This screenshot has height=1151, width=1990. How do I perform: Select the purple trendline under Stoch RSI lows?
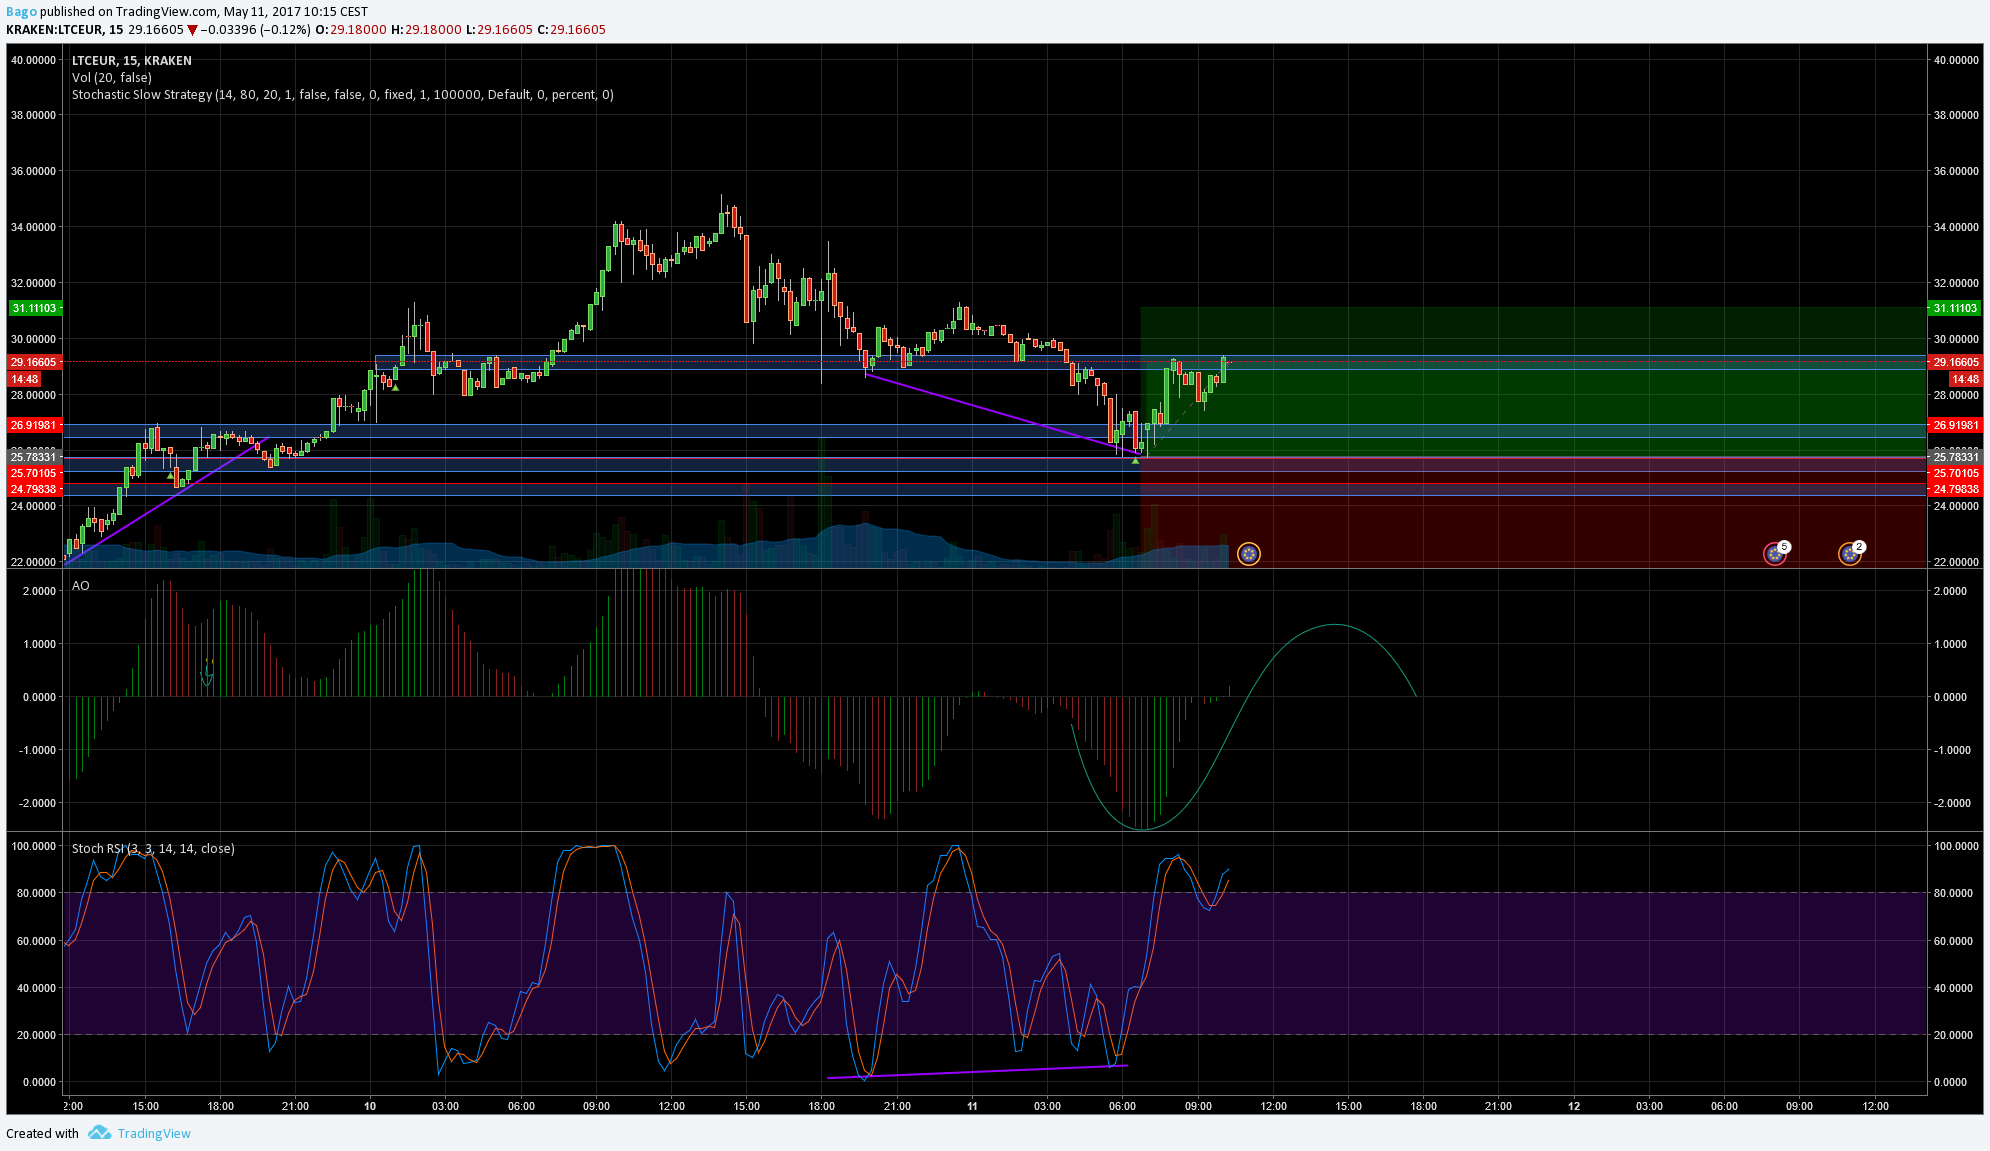[x=977, y=1072]
